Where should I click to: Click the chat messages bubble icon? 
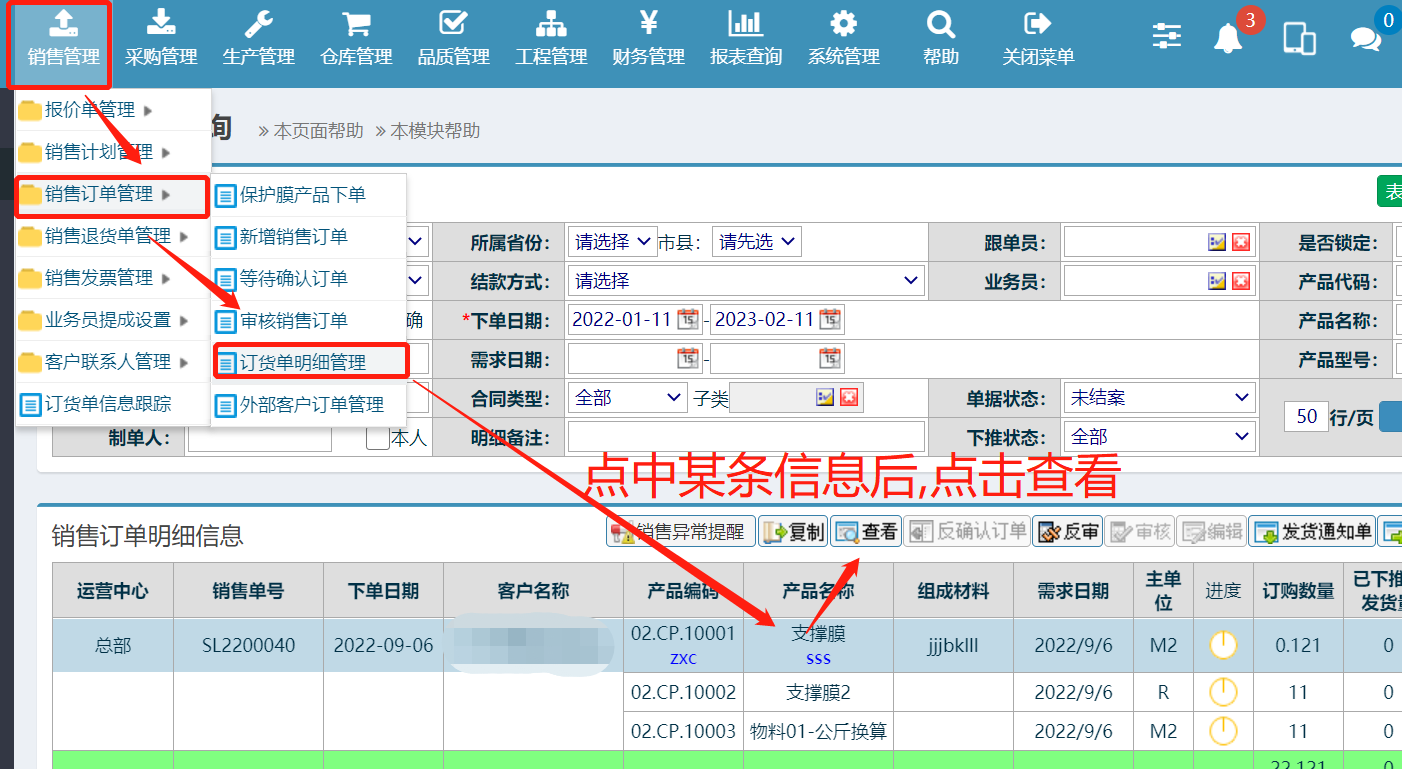point(1365,38)
